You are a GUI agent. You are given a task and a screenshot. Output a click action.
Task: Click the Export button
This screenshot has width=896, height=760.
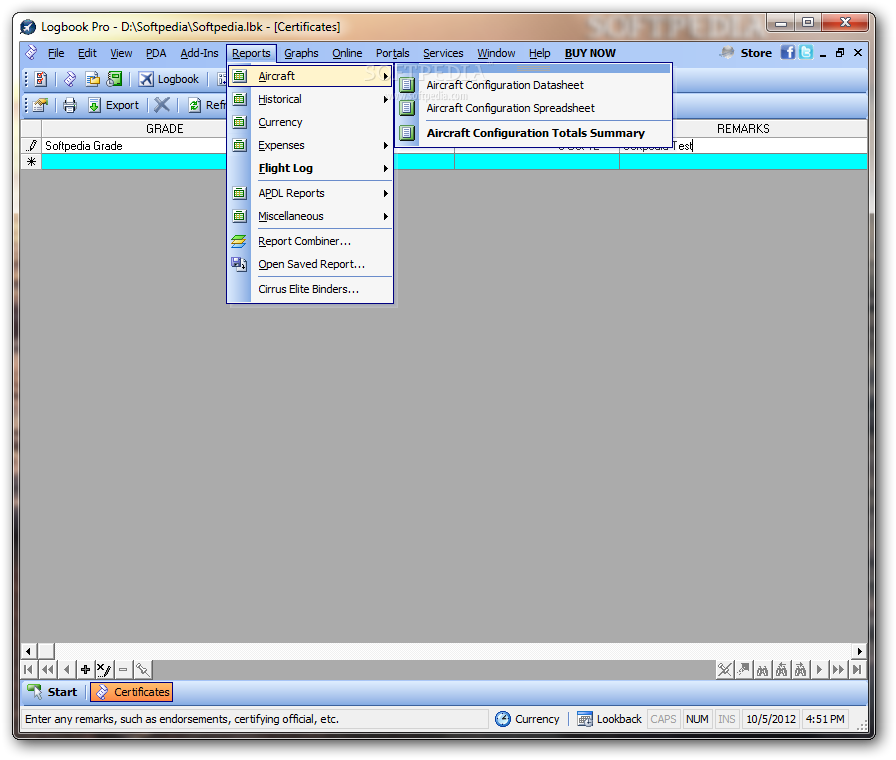114,105
